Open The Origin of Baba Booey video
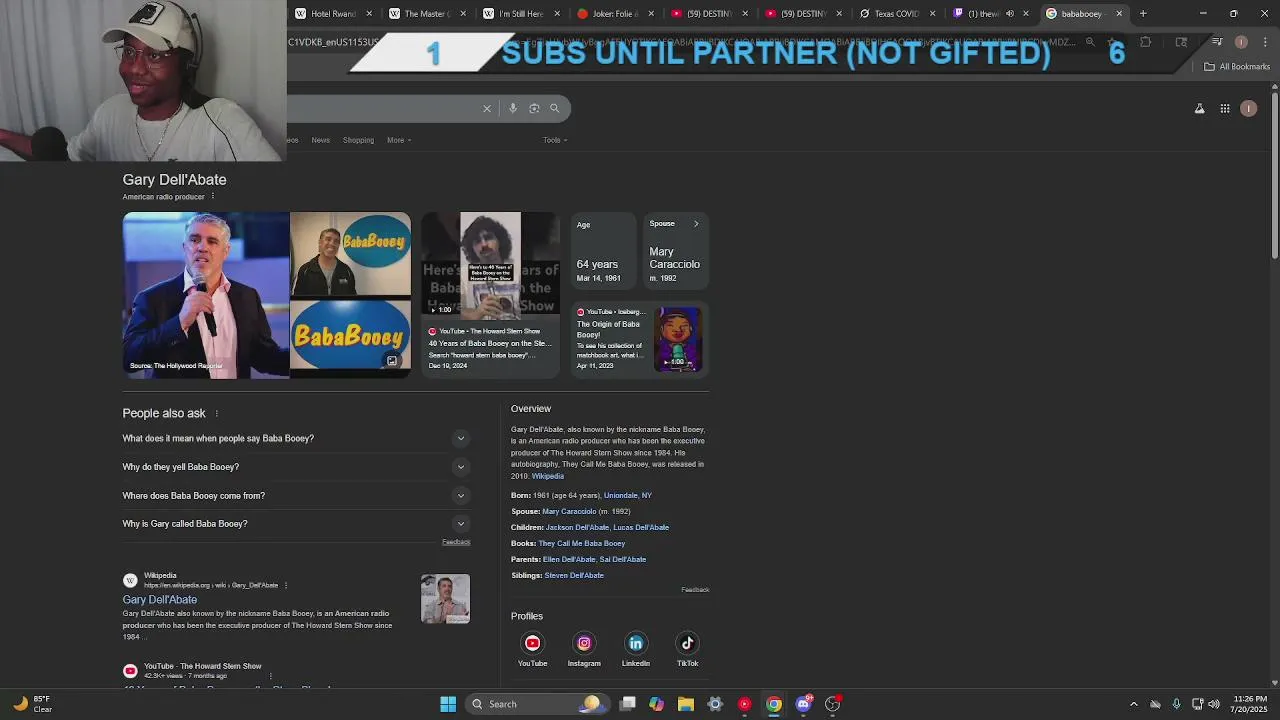The height and width of the screenshot is (720, 1280). click(640, 340)
